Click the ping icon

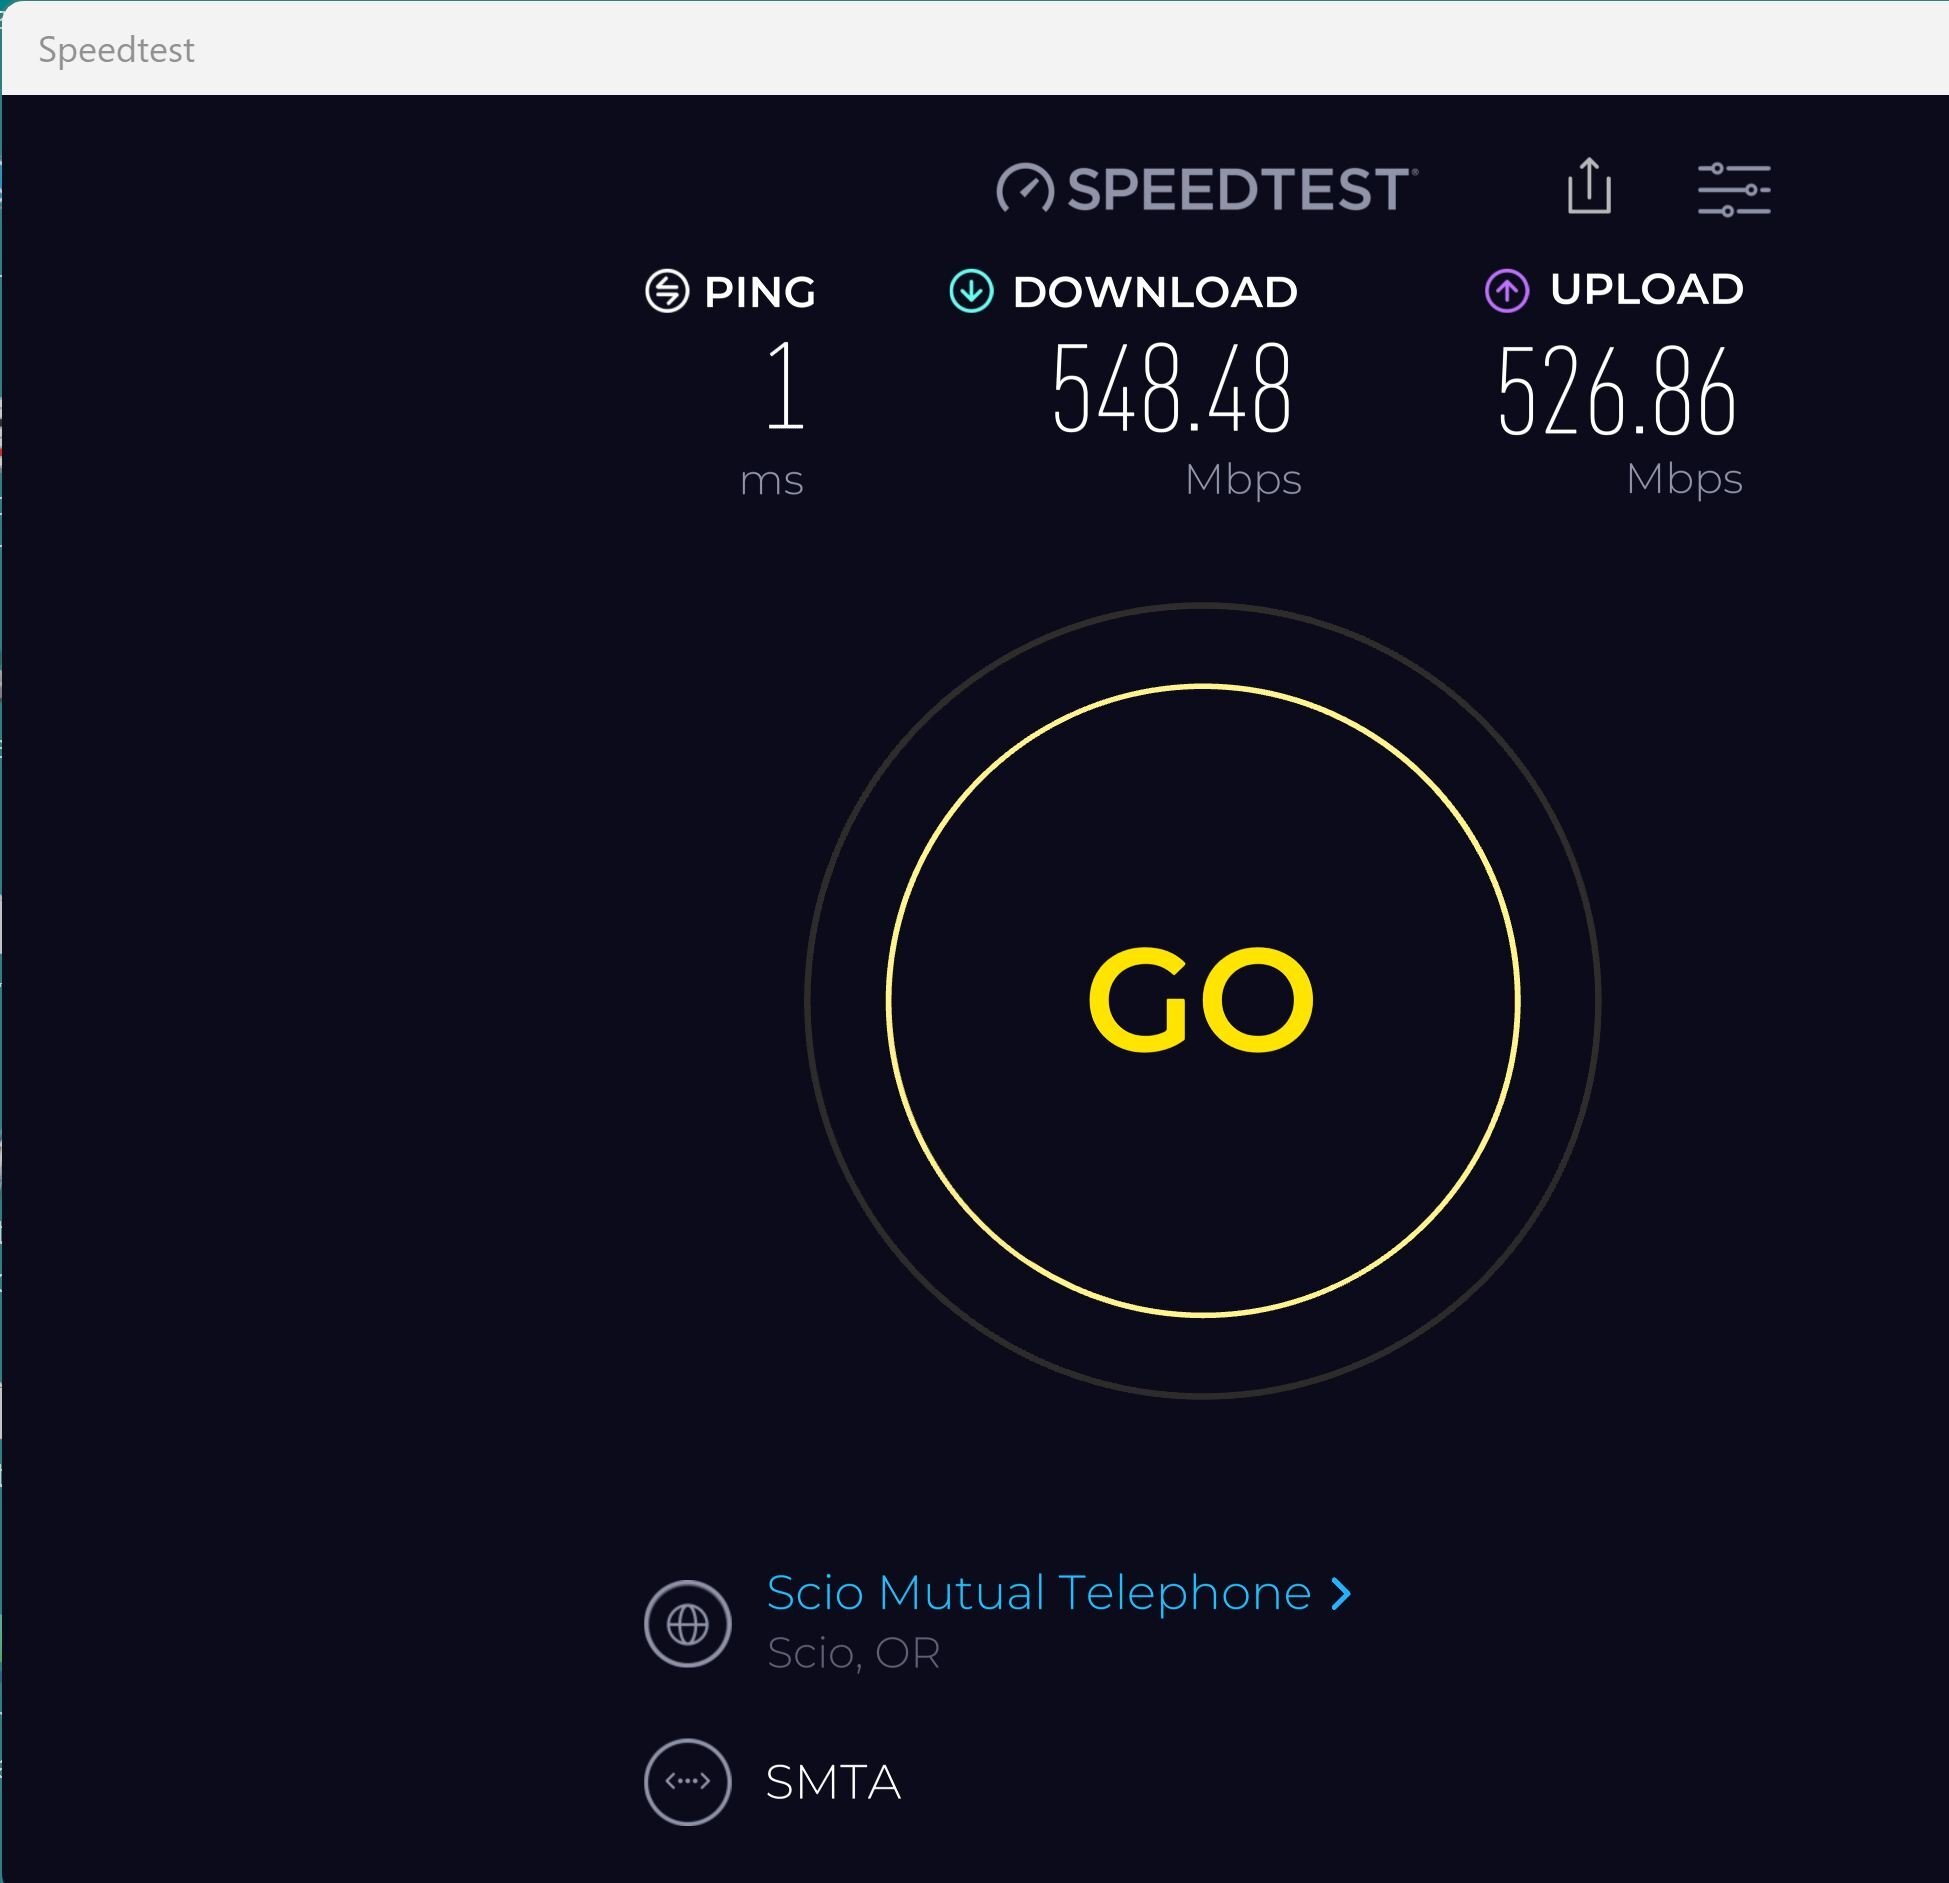coord(667,292)
